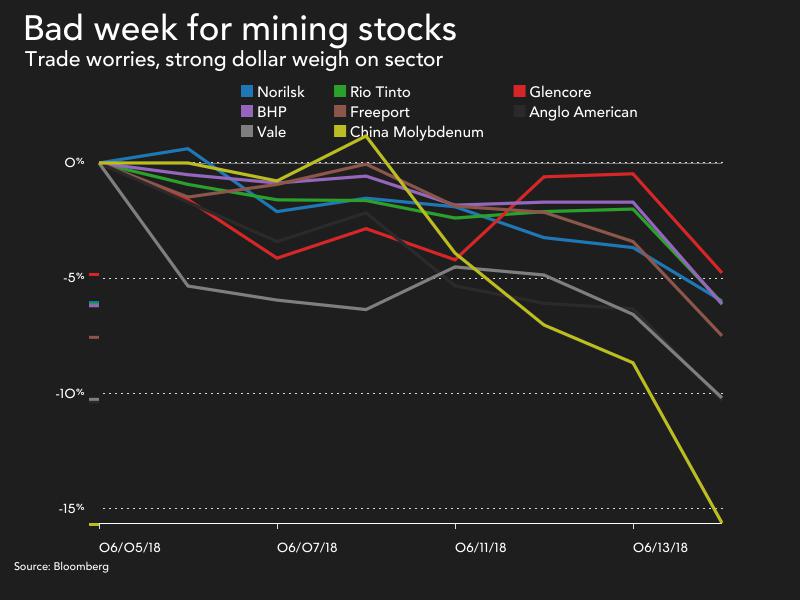Click the -10% y-axis label
800x600 pixels.
click(x=70, y=394)
